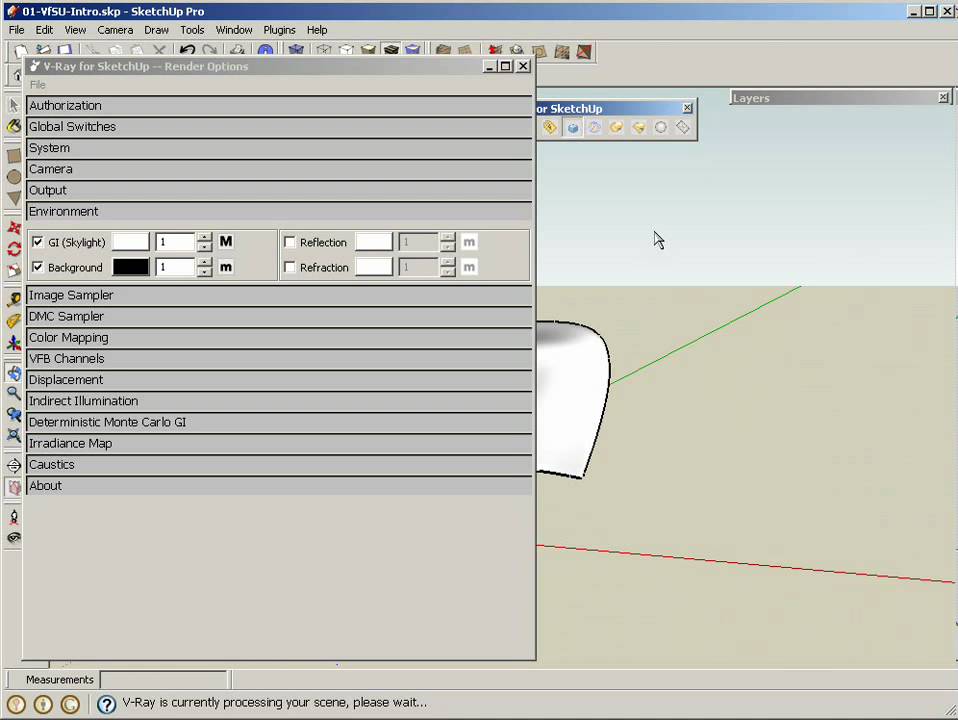The image size is (958, 720).
Task: Activate the Orbit tool
Action: click(x=13, y=372)
